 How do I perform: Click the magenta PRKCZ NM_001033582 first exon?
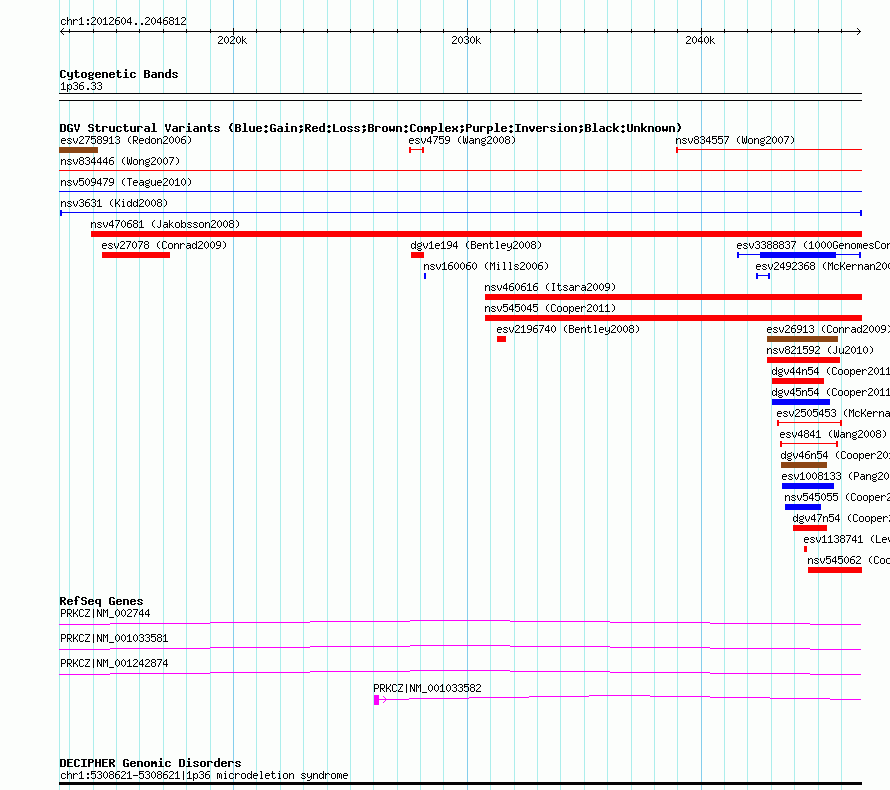[x=376, y=700]
